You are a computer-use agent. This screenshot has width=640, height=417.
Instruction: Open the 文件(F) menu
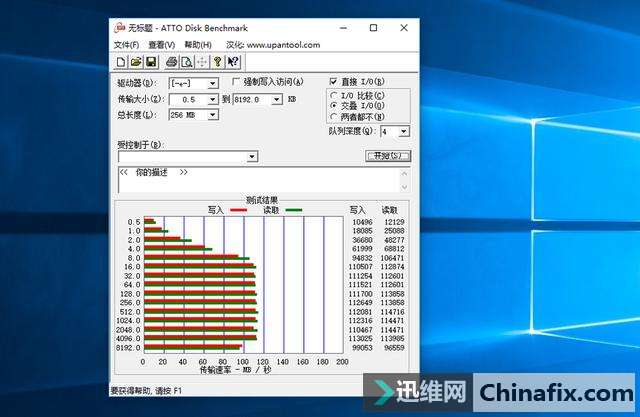click(x=127, y=45)
